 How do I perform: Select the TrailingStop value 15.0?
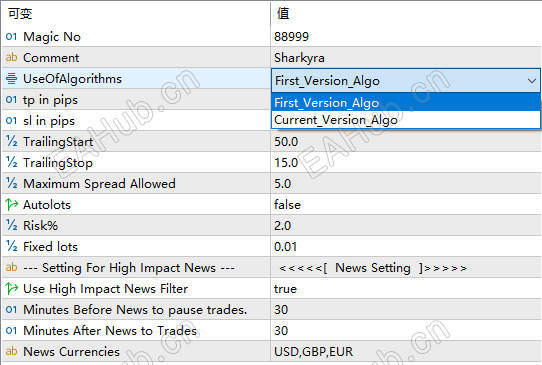(x=286, y=163)
